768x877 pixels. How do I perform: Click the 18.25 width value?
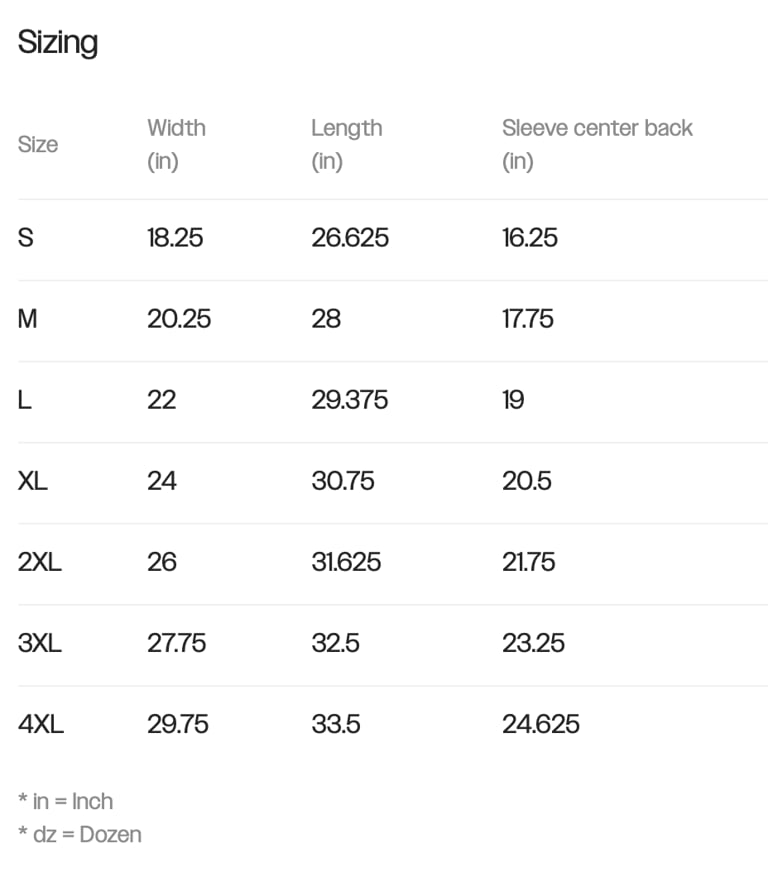[x=175, y=238]
